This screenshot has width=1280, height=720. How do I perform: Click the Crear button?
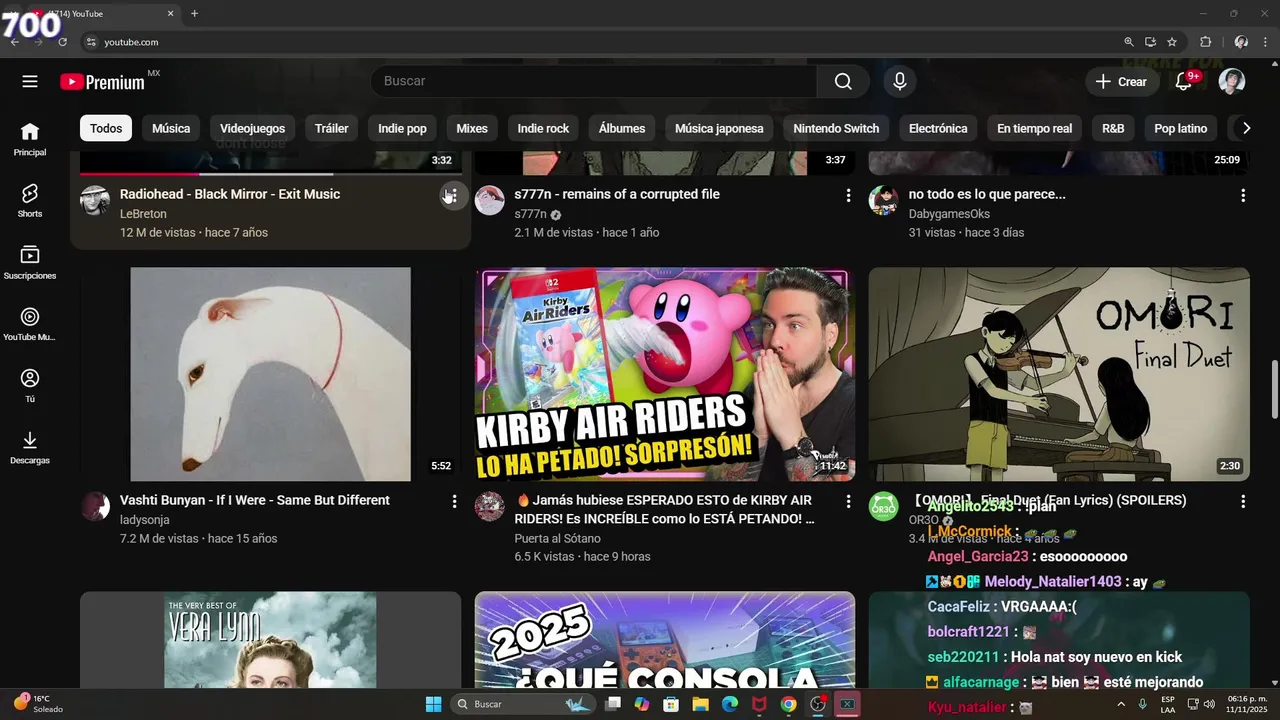(x=1122, y=82)
